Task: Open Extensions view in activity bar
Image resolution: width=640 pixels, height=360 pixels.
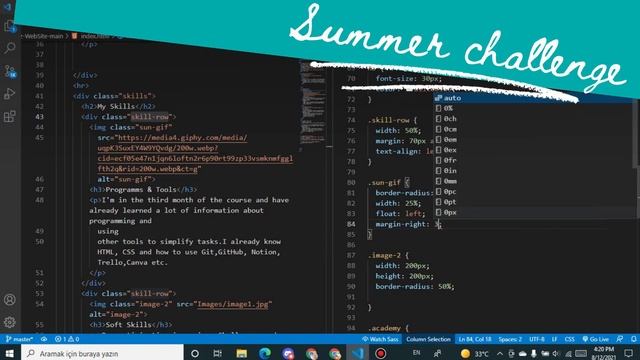Action: pos(10,116)
